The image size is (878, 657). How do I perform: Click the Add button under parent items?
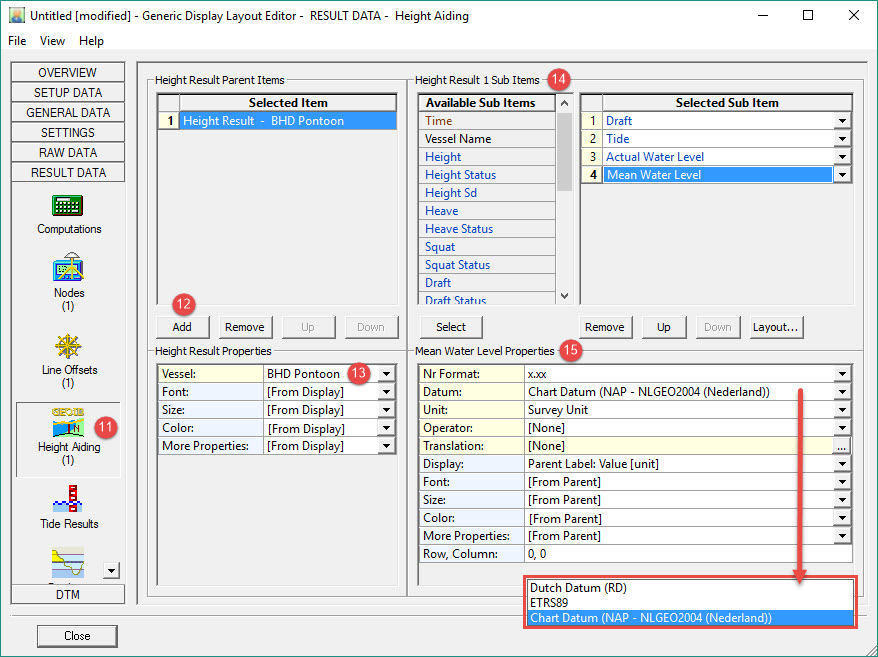182,327
